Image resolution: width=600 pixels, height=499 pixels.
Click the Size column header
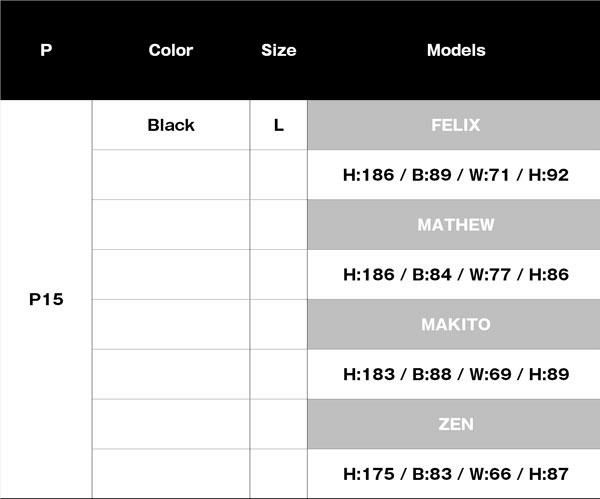click(x=278, y=50)
